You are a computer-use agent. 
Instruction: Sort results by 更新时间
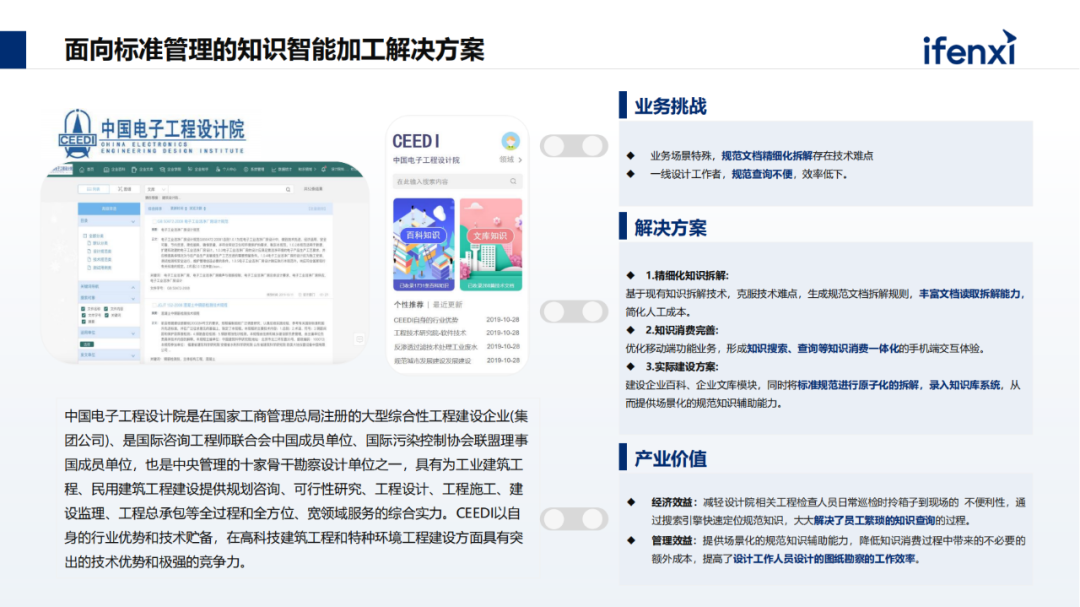click(x=178, y=208)
